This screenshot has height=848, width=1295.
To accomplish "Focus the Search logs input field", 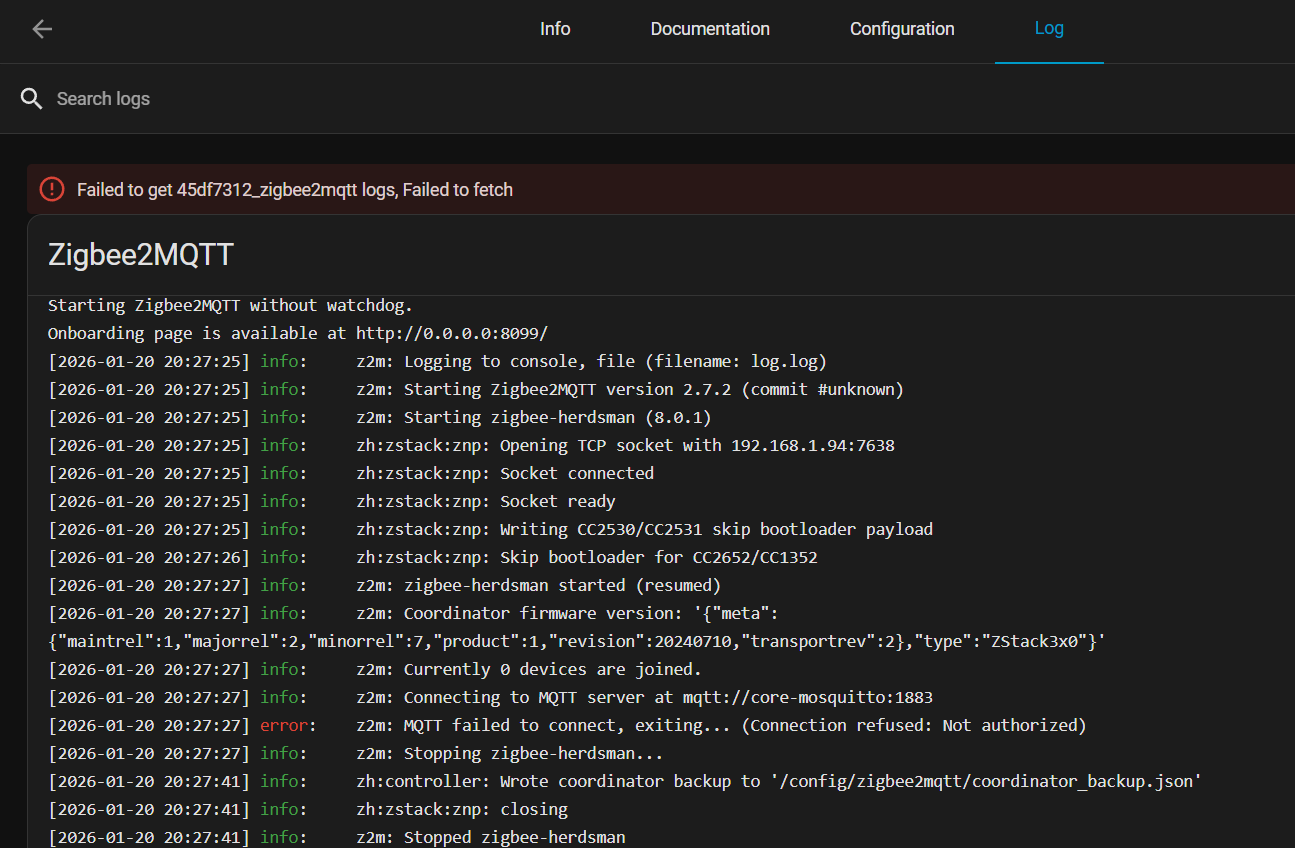I will [400, 99].
